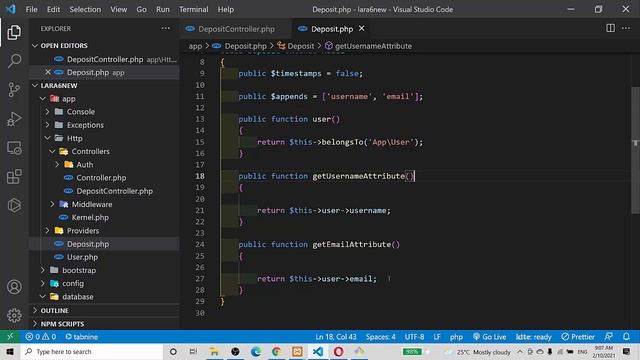
Task: Click the feedback icon in status bar
Action: (x=609, y=337)
